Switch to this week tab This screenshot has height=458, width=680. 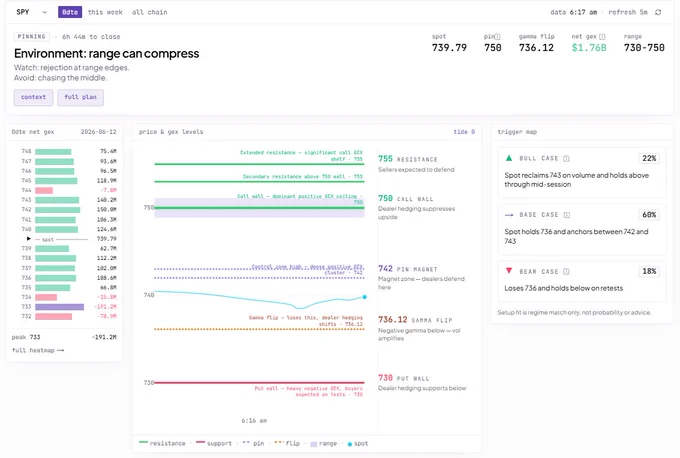pos(105,12)
